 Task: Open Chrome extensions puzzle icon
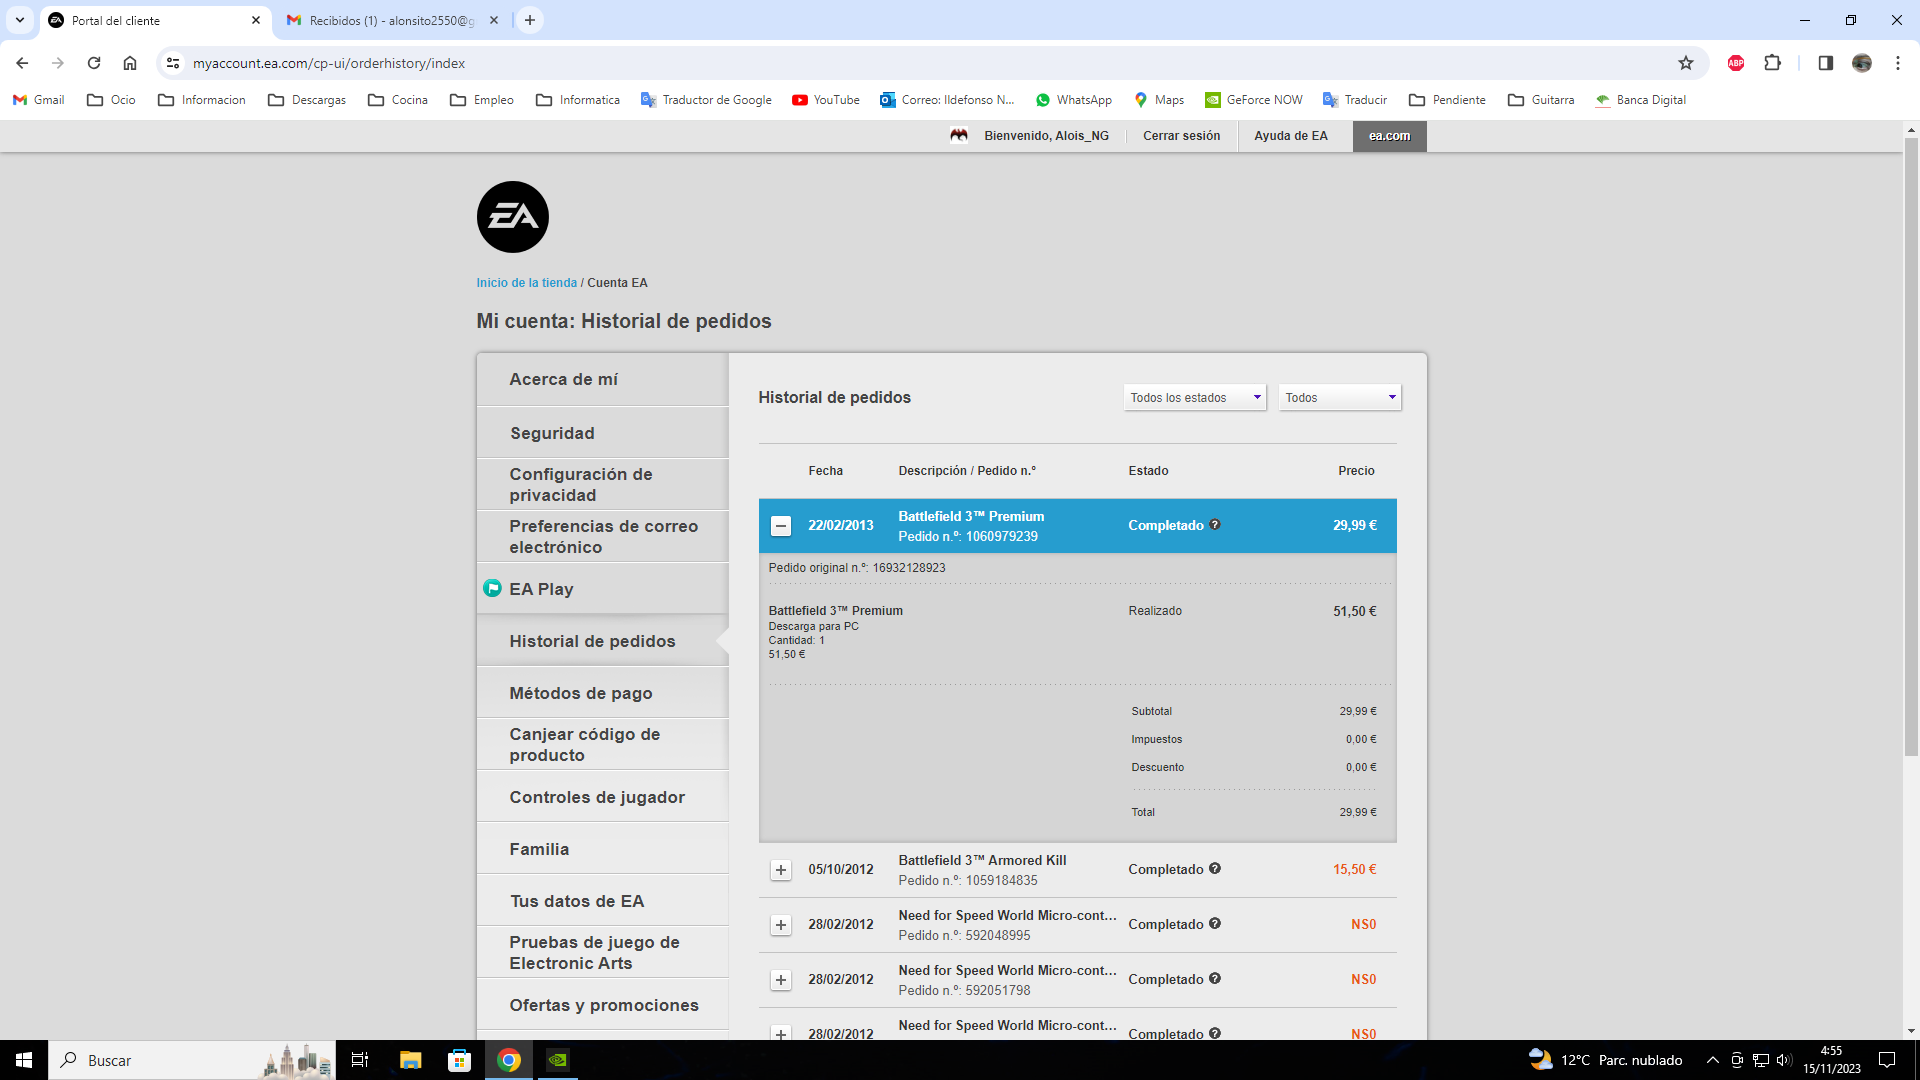tap(1772, 63)
